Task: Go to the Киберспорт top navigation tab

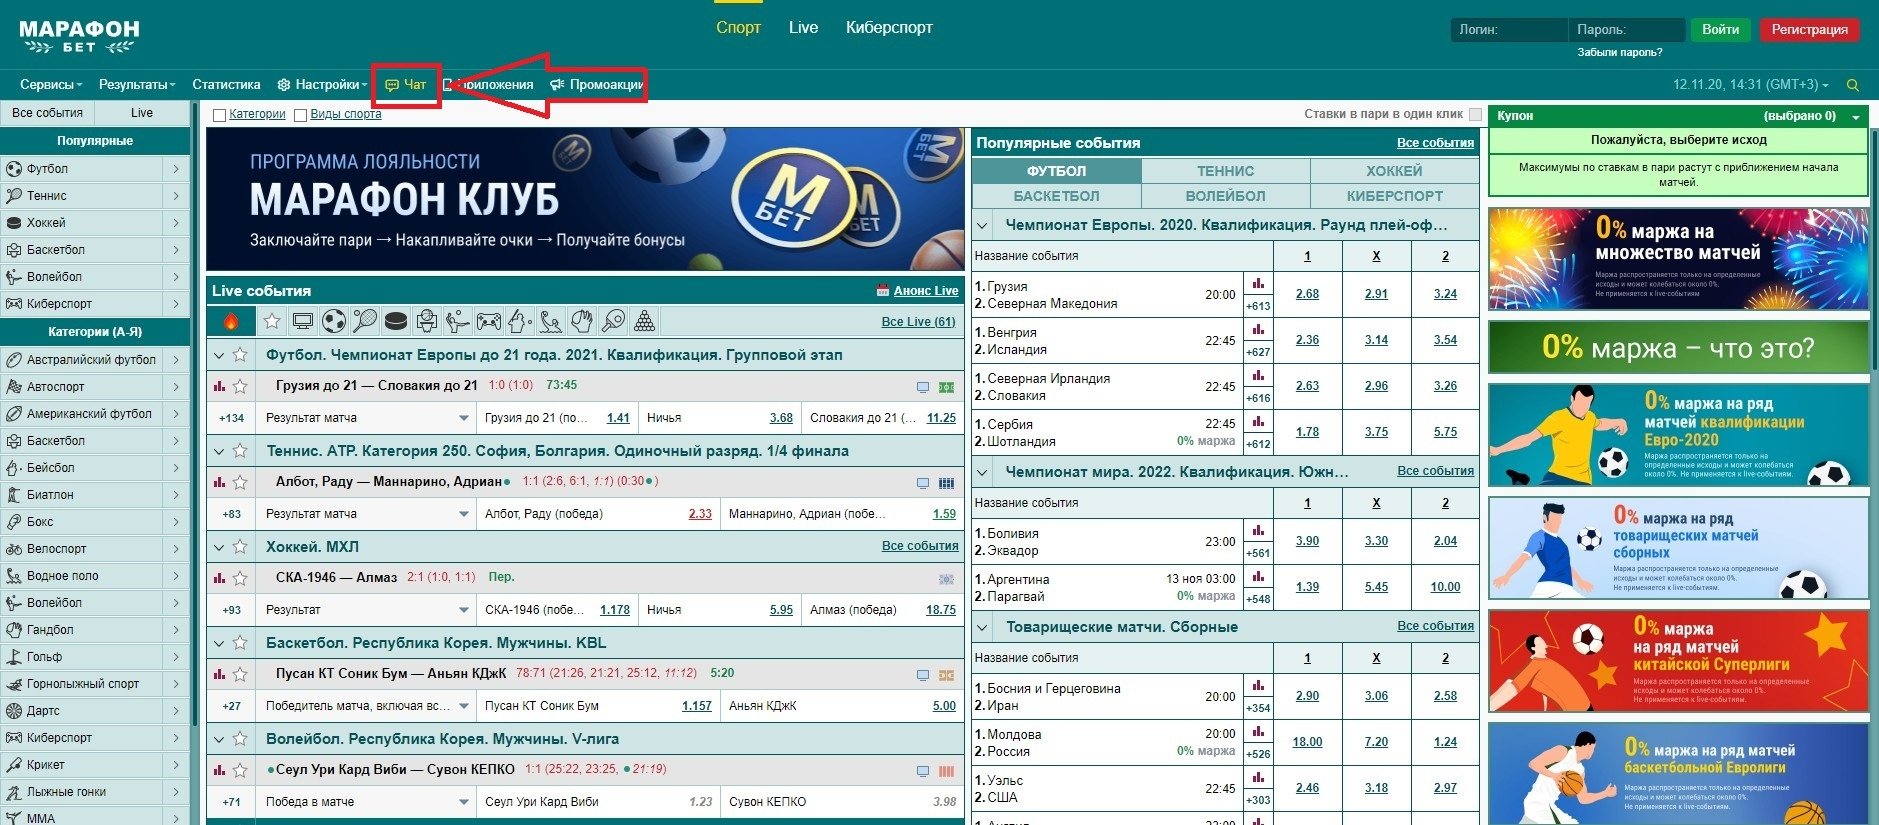Action: pyautogui.click(x=889, y=28)
